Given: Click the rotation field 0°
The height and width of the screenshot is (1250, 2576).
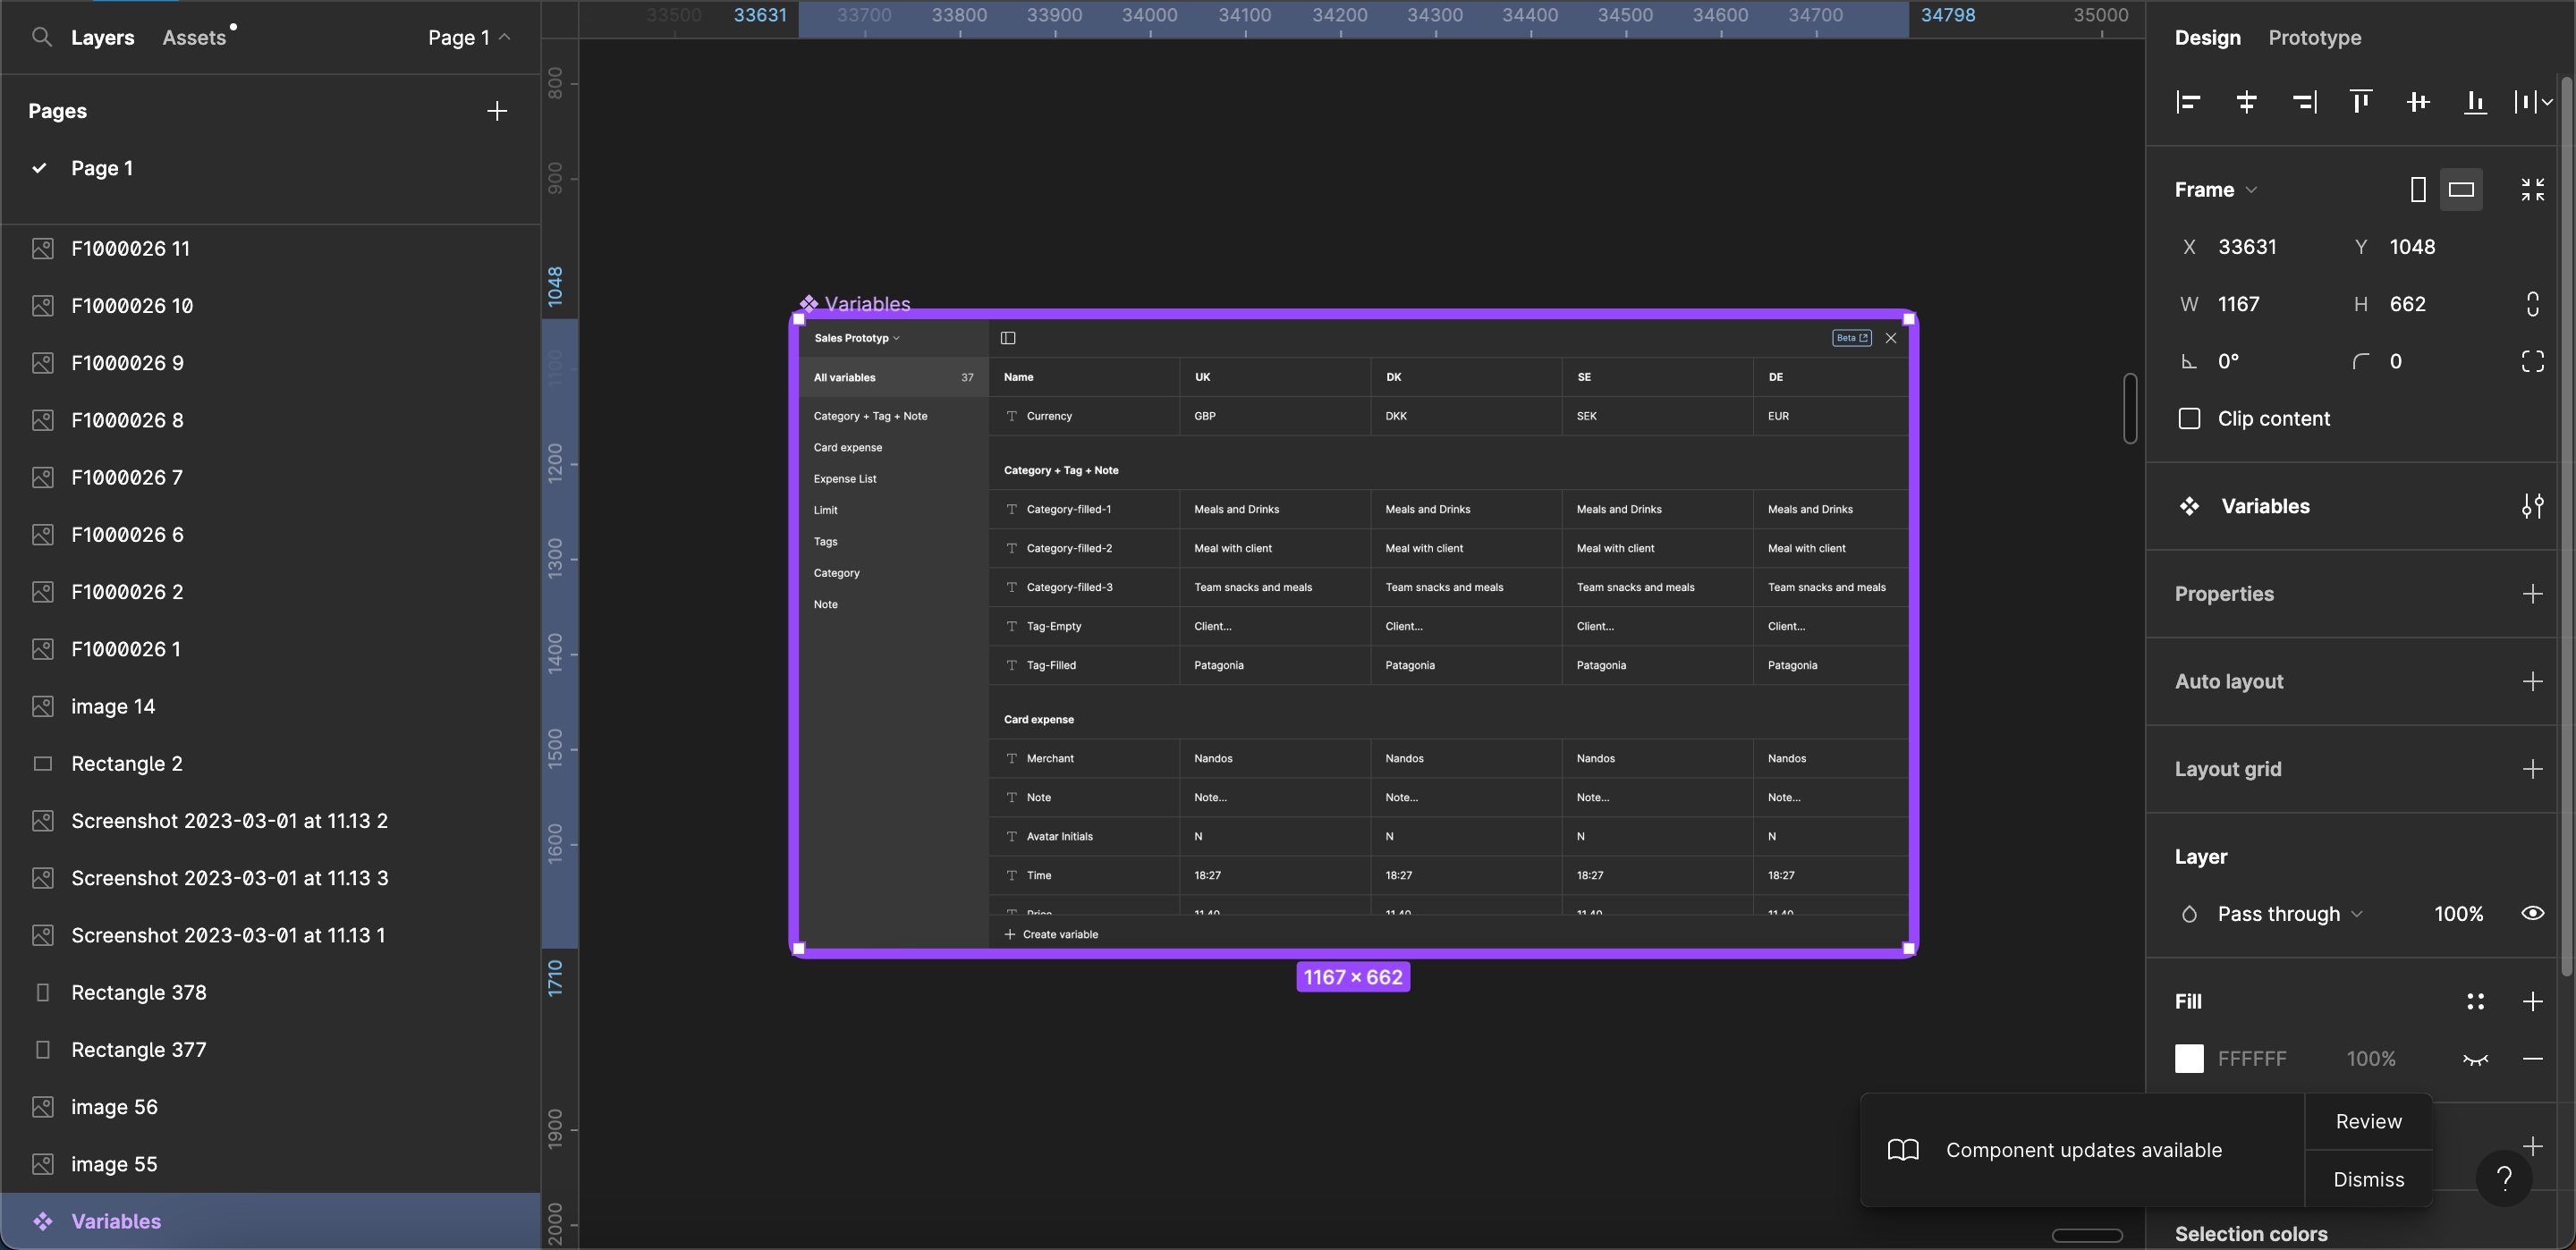Looking at the screenshot, I should [2228, 361].
